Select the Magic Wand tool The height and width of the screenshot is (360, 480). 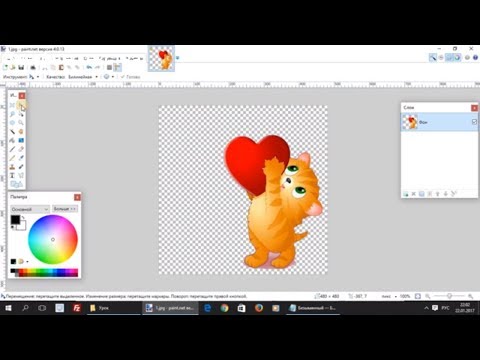point(12,132)
